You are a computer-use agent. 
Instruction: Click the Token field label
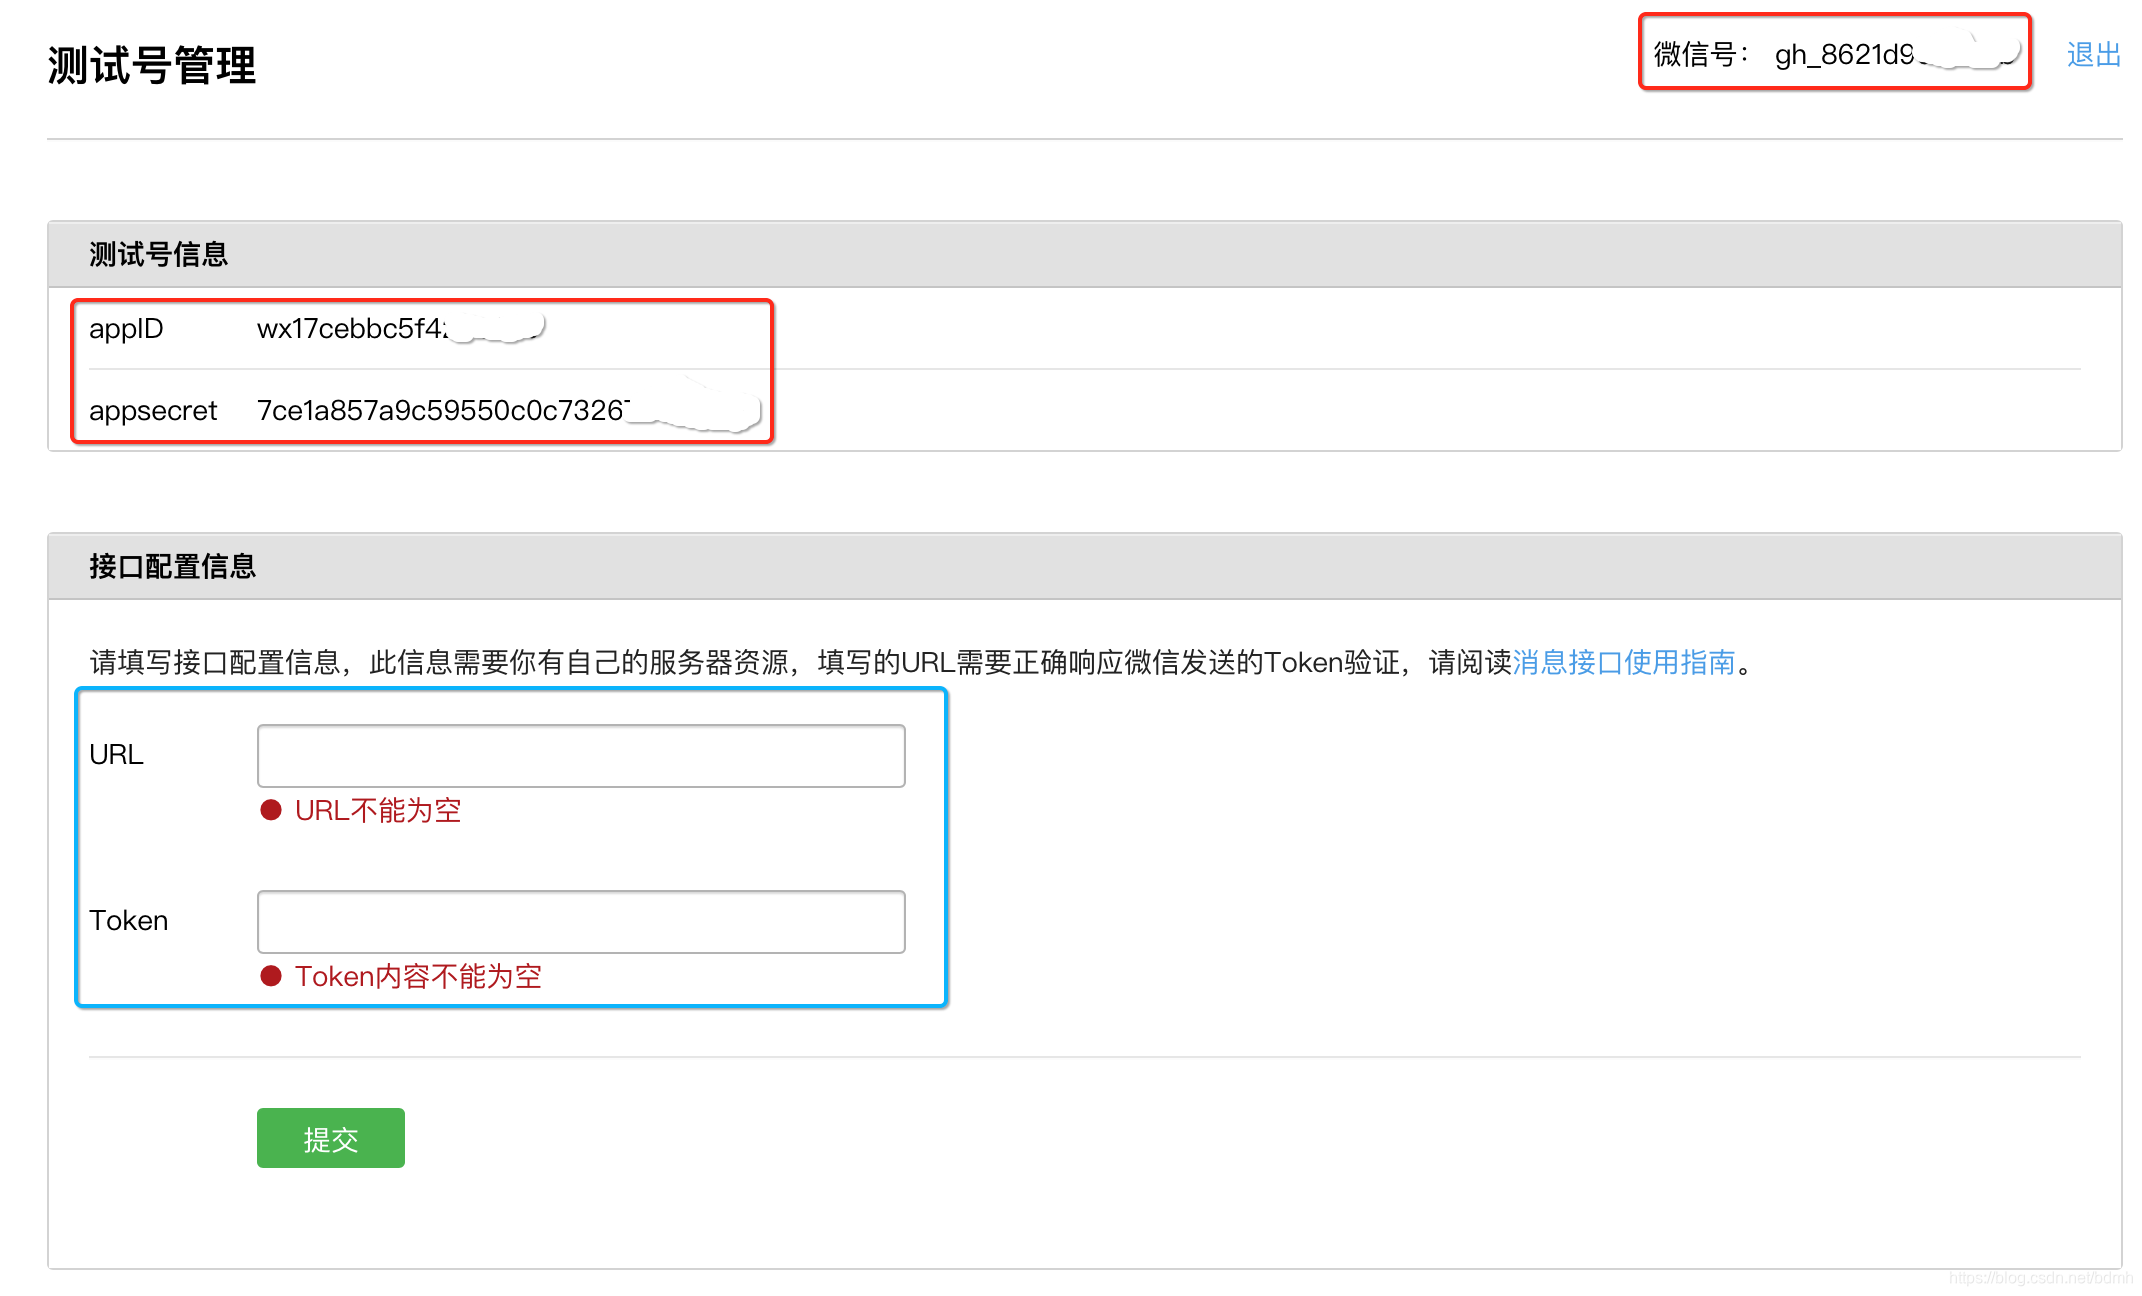[x=128, y=921]
